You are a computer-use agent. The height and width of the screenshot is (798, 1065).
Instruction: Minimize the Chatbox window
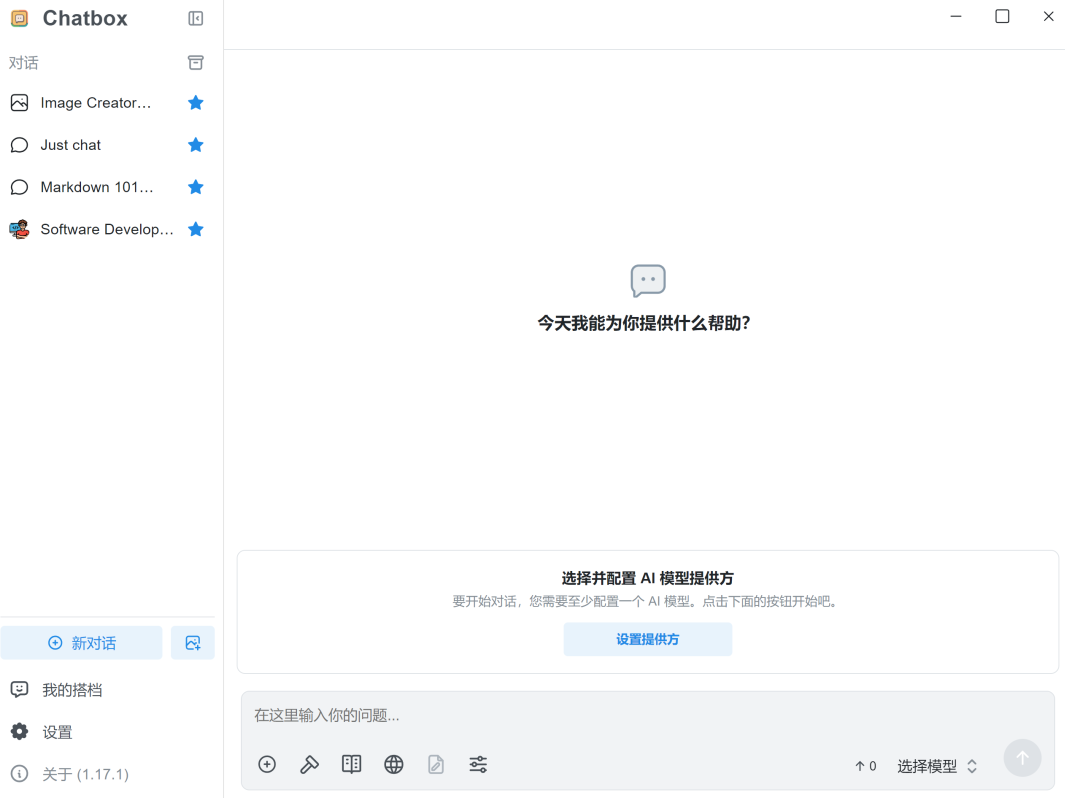[x=956, y=16]
